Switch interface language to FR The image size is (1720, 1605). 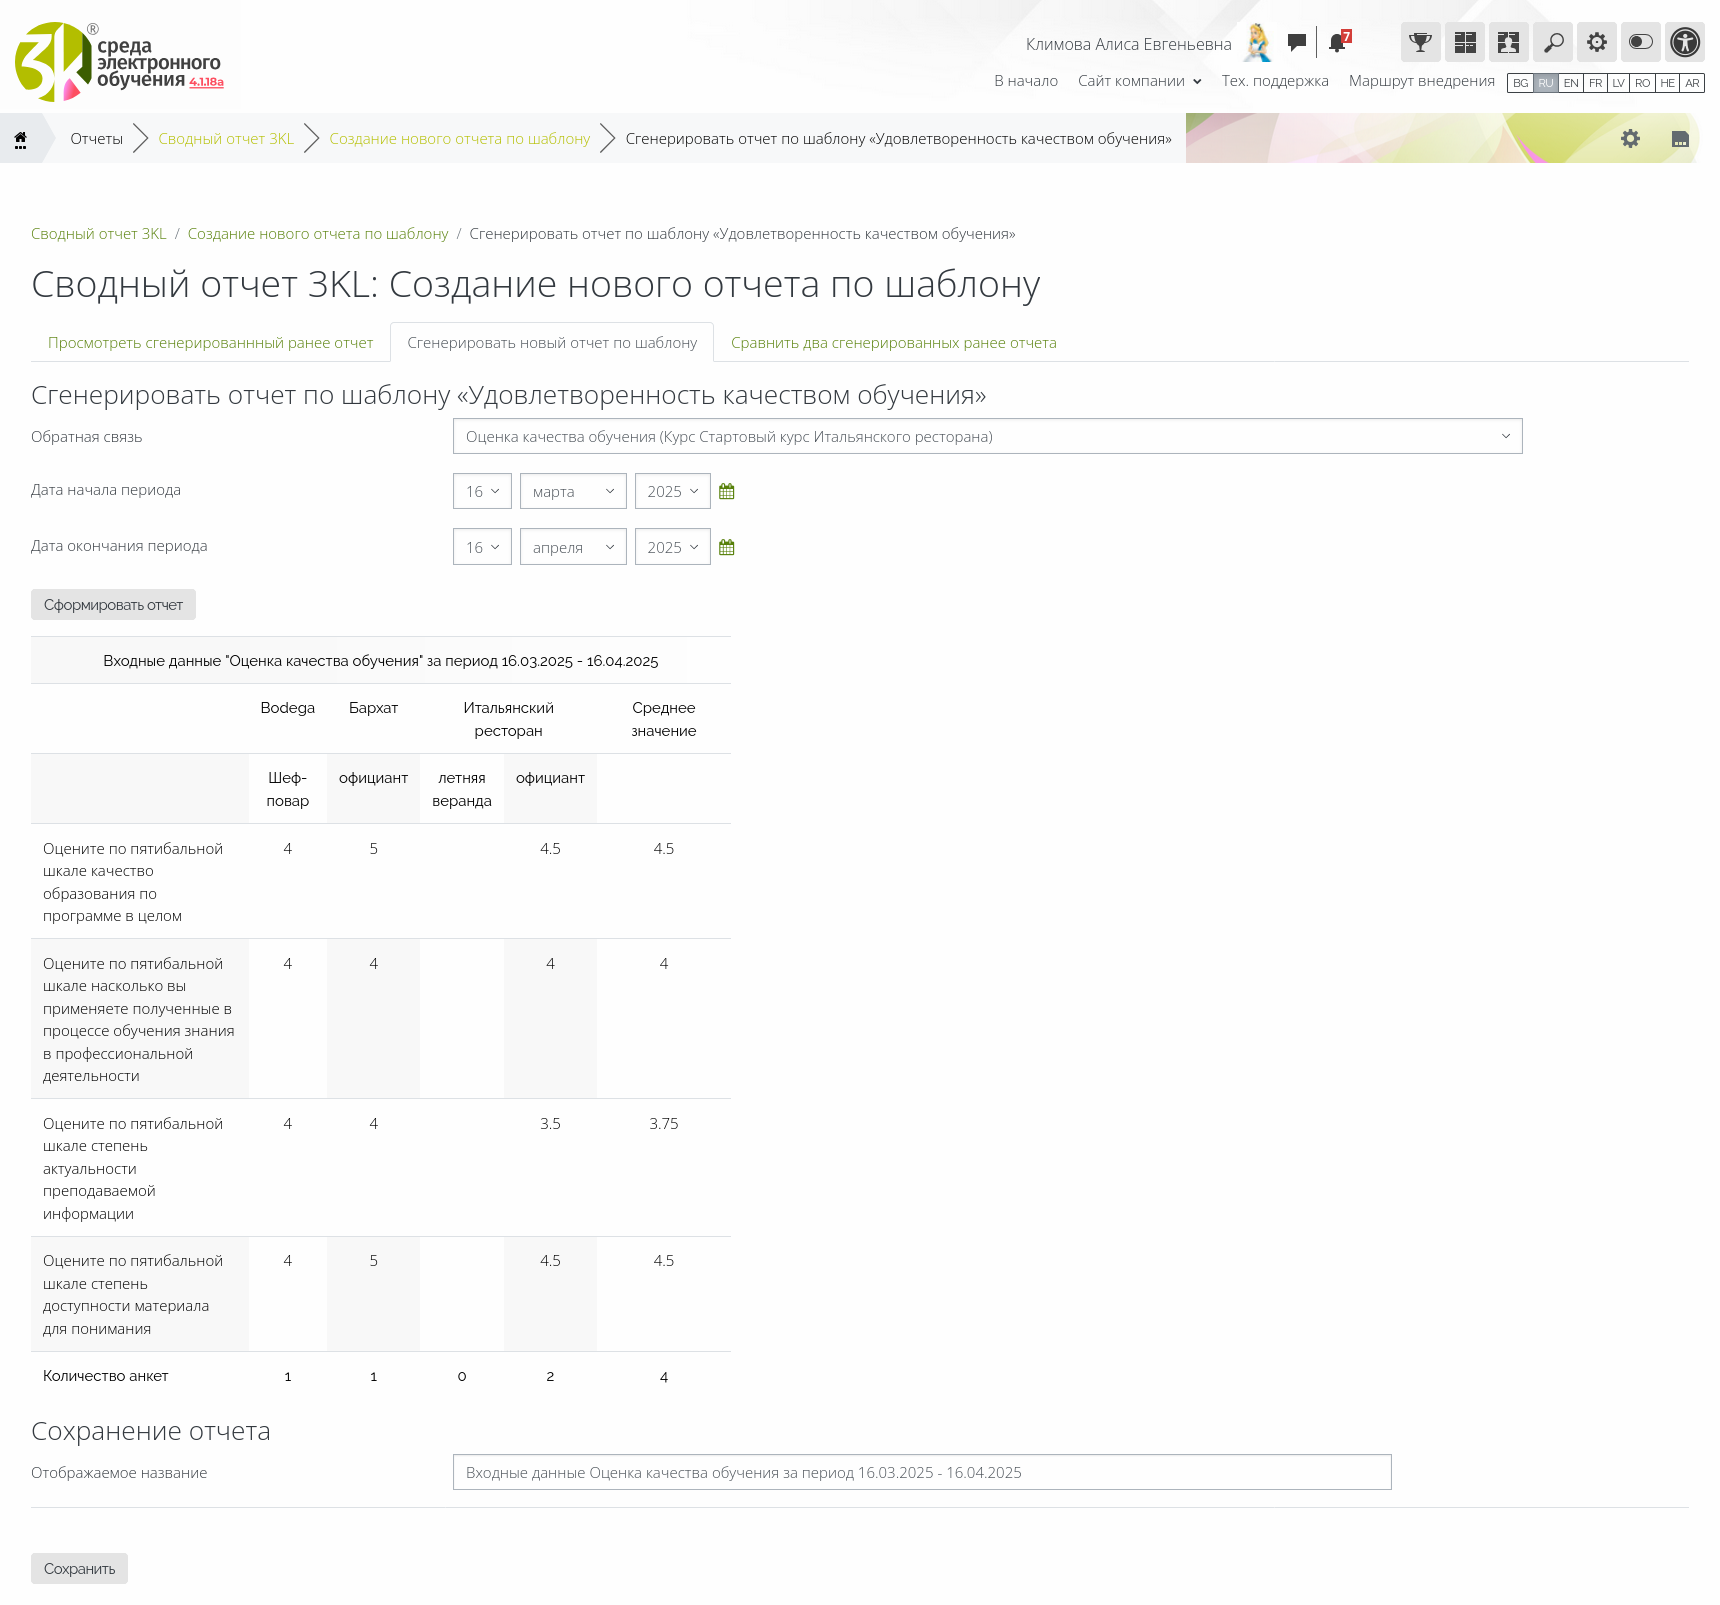coord(1595,83)
